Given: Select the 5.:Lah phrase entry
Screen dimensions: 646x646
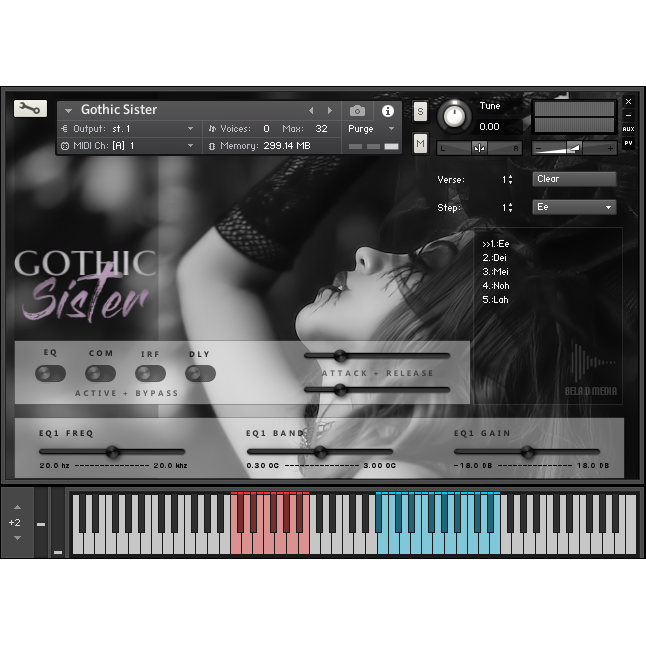Looking at the screenshot, I should [495, 300].
